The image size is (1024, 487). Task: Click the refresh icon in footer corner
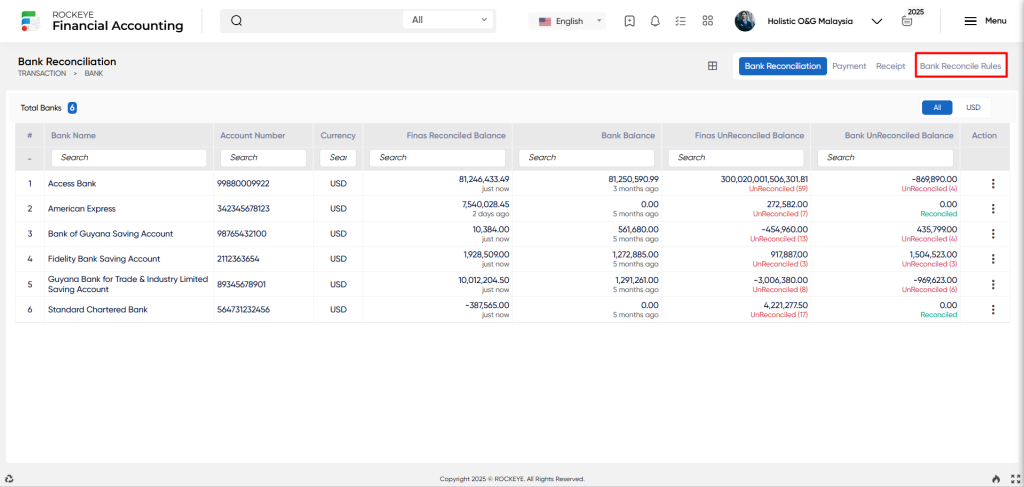tap(9, 479)
